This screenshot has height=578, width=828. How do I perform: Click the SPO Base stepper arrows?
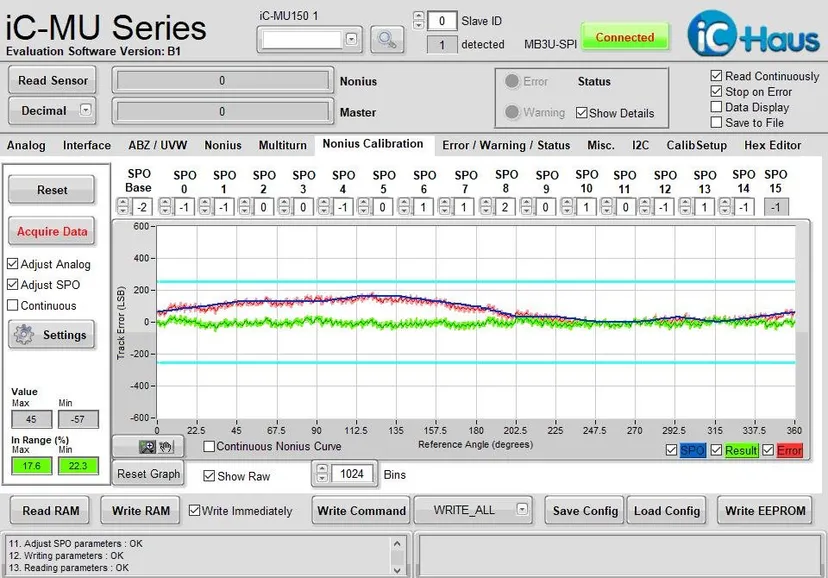tap(123, 206)
